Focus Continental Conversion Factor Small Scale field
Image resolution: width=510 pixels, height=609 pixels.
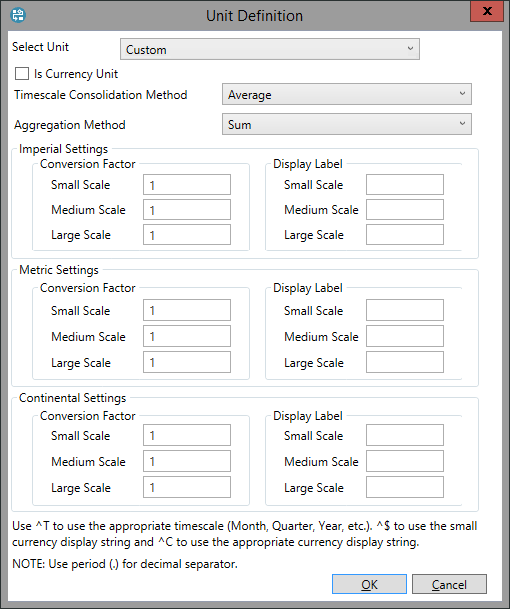coord(187,435)
